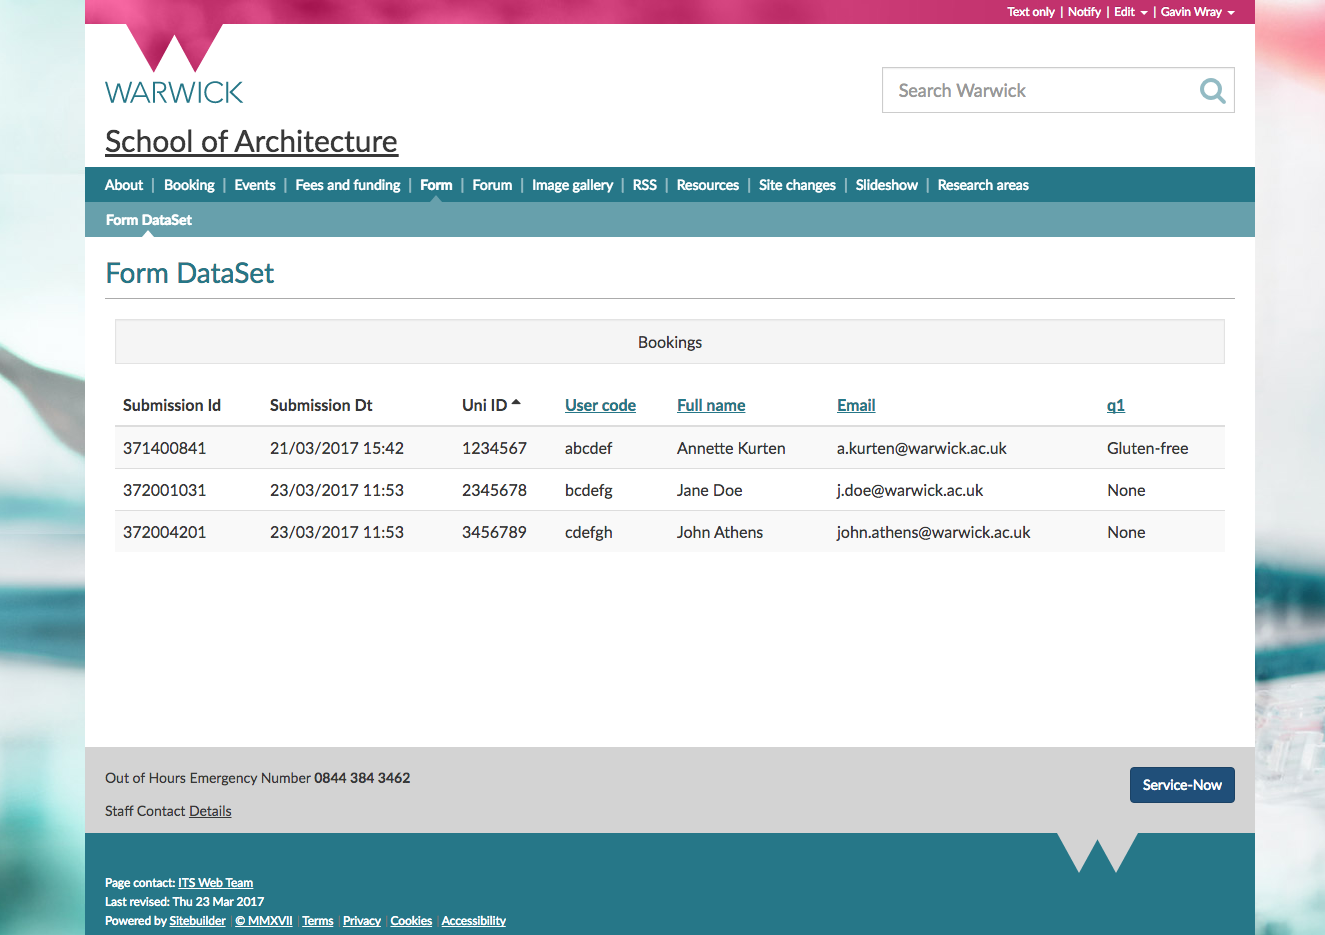Image resolution: width=1325 pixels, height=935 pixels.
Task: Open the Gavin Wray user dropdown
Action: [x=1197, y=12]
